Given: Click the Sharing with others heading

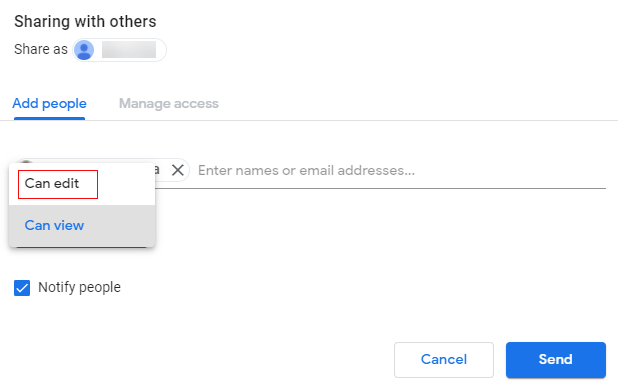Looking at the screenshot, I should tap(85, 21).
